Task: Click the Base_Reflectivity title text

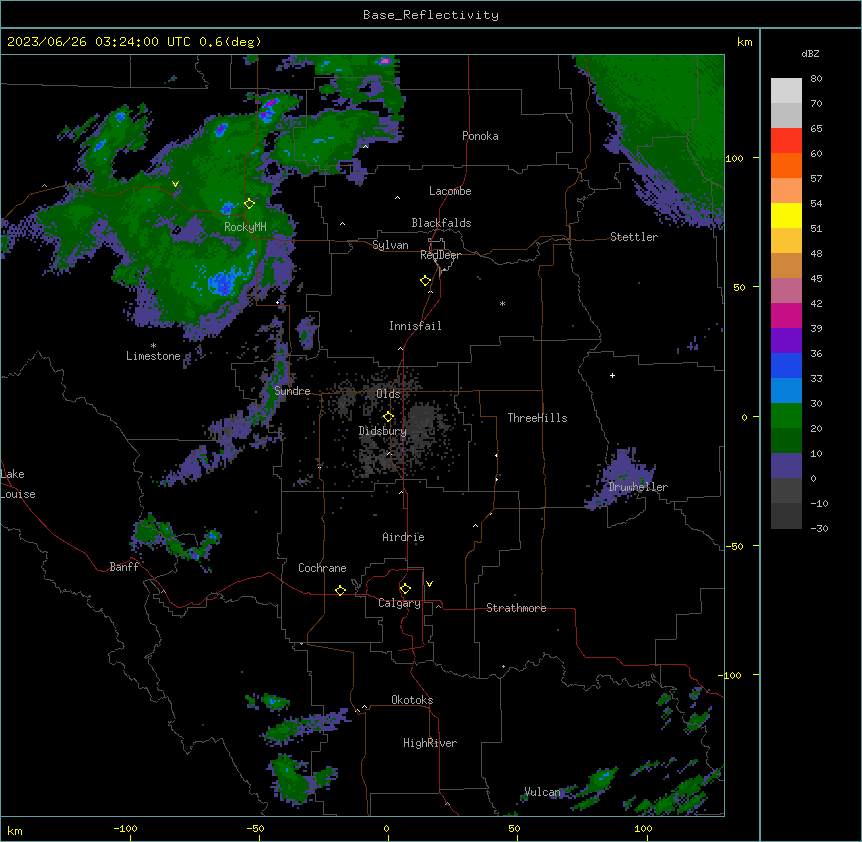Action: coord(431,15)
